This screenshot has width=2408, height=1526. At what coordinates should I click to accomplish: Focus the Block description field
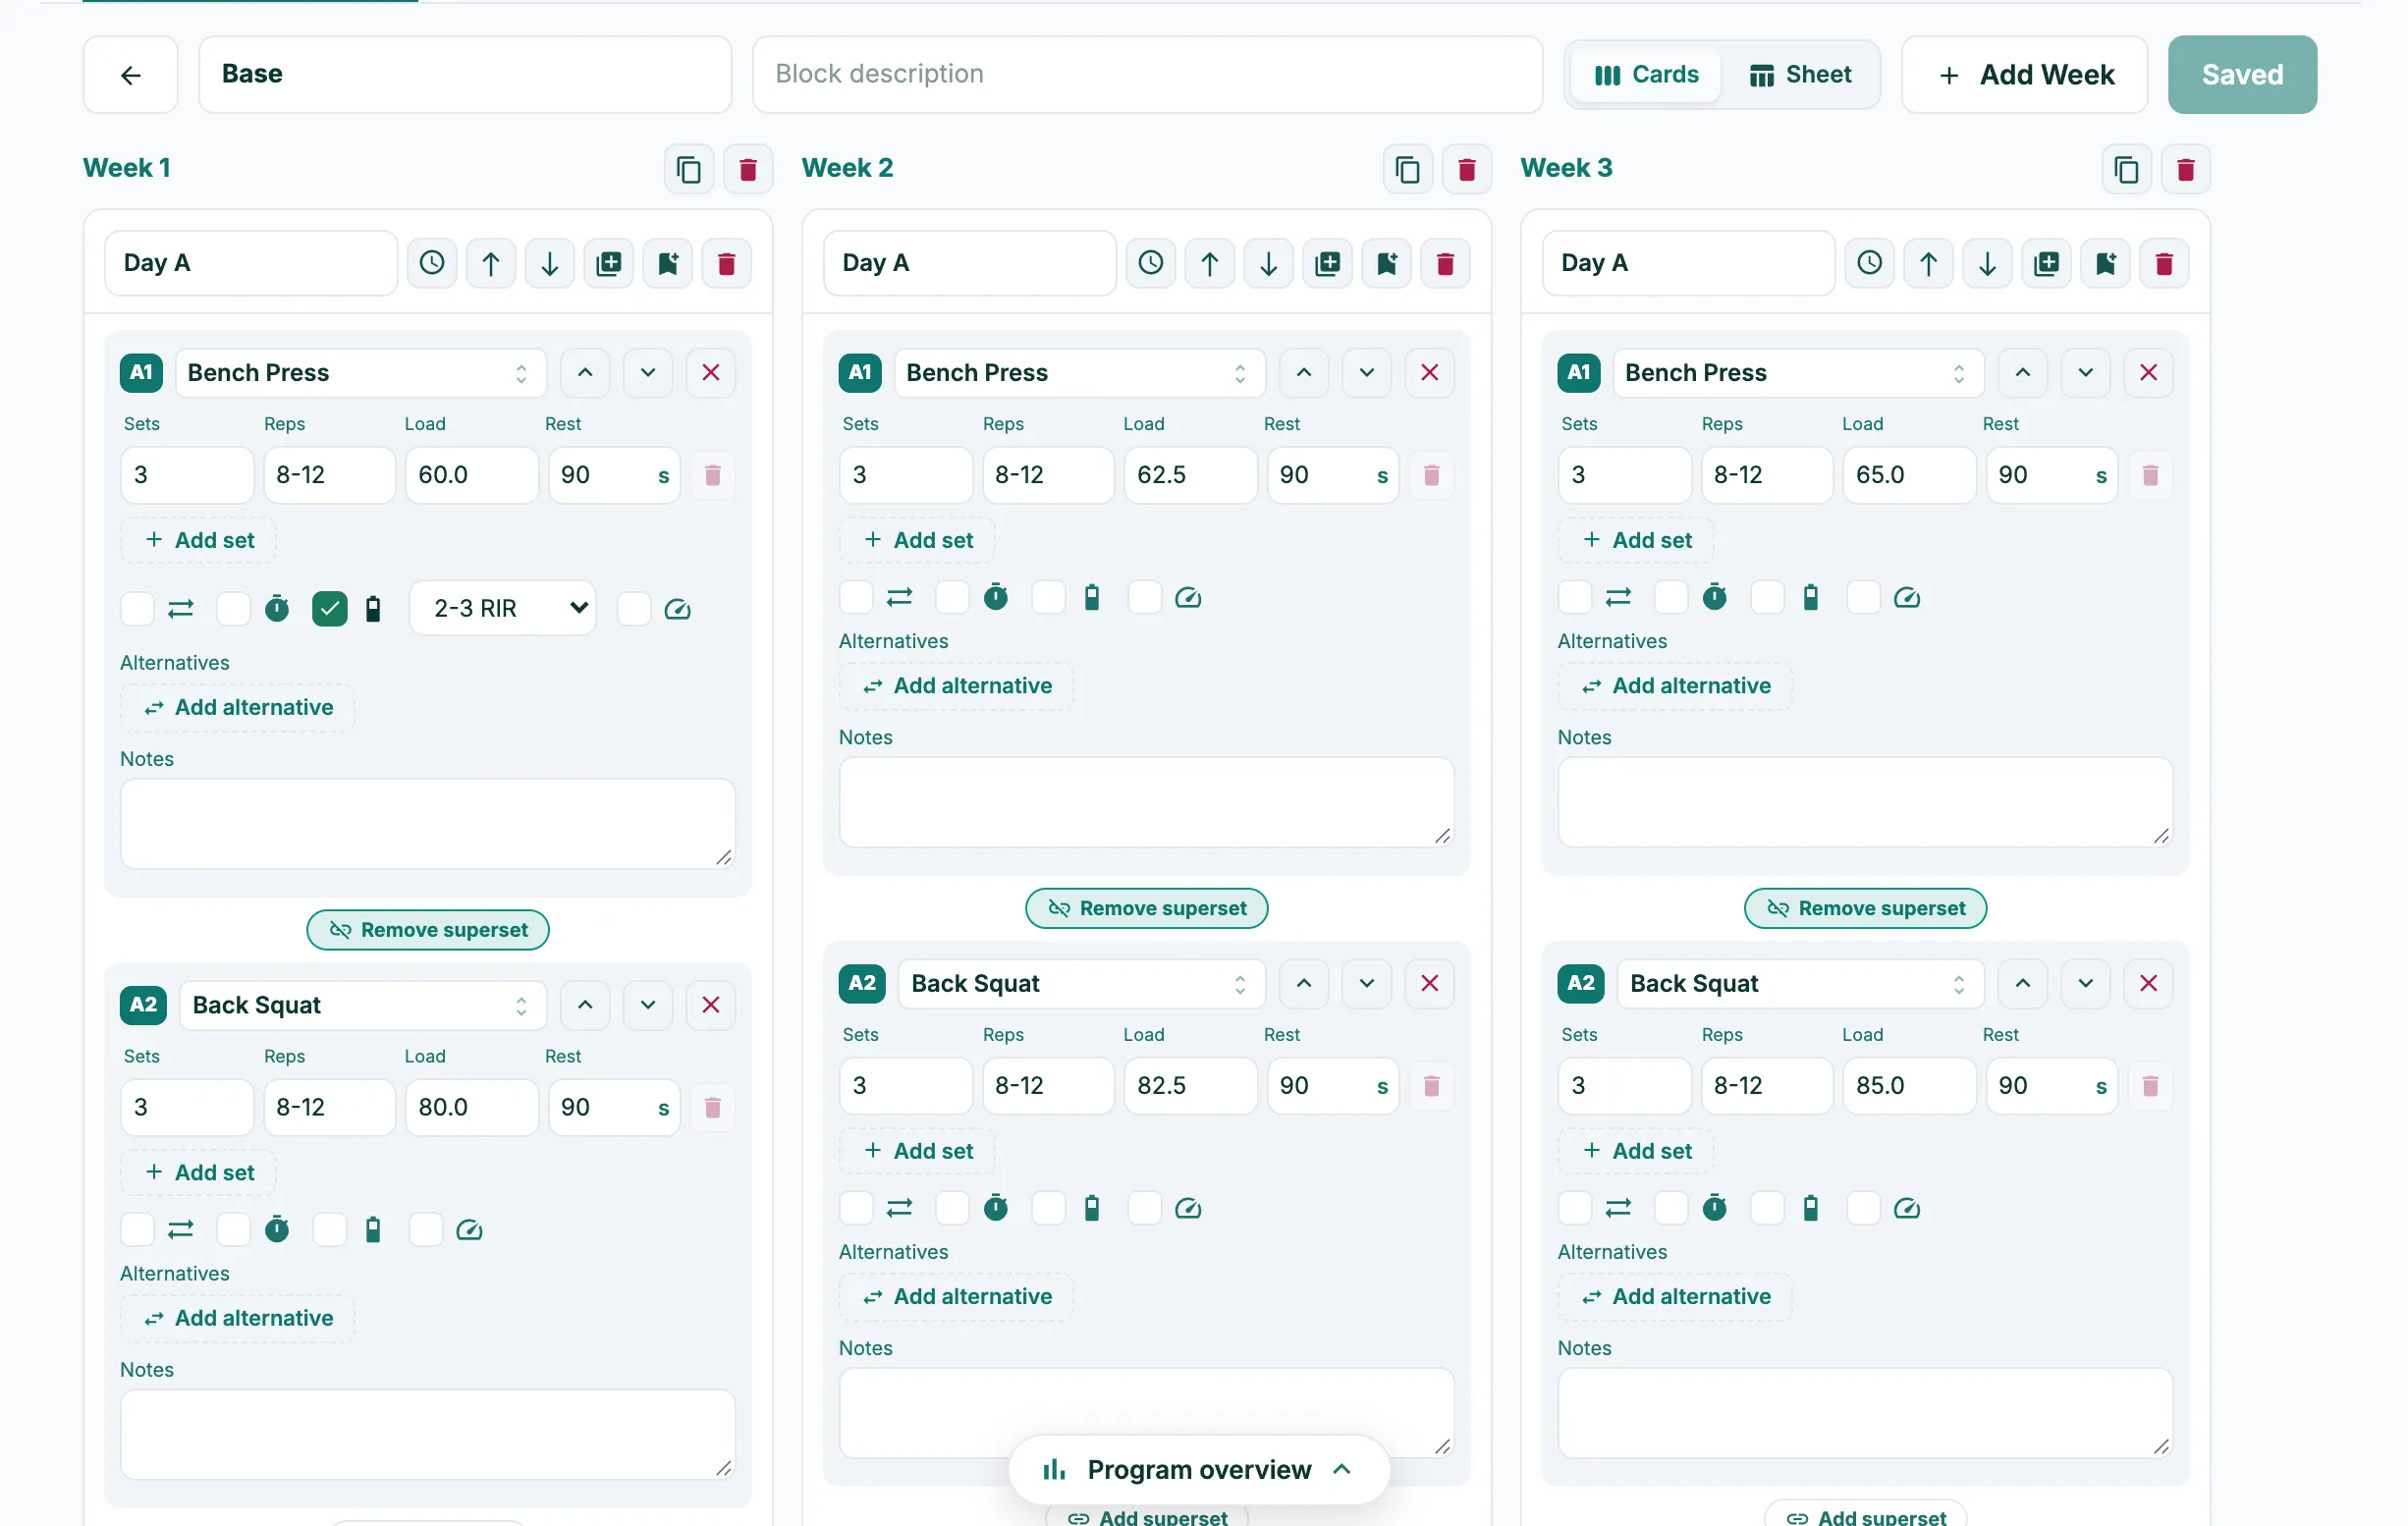(x=1147, y=75)
